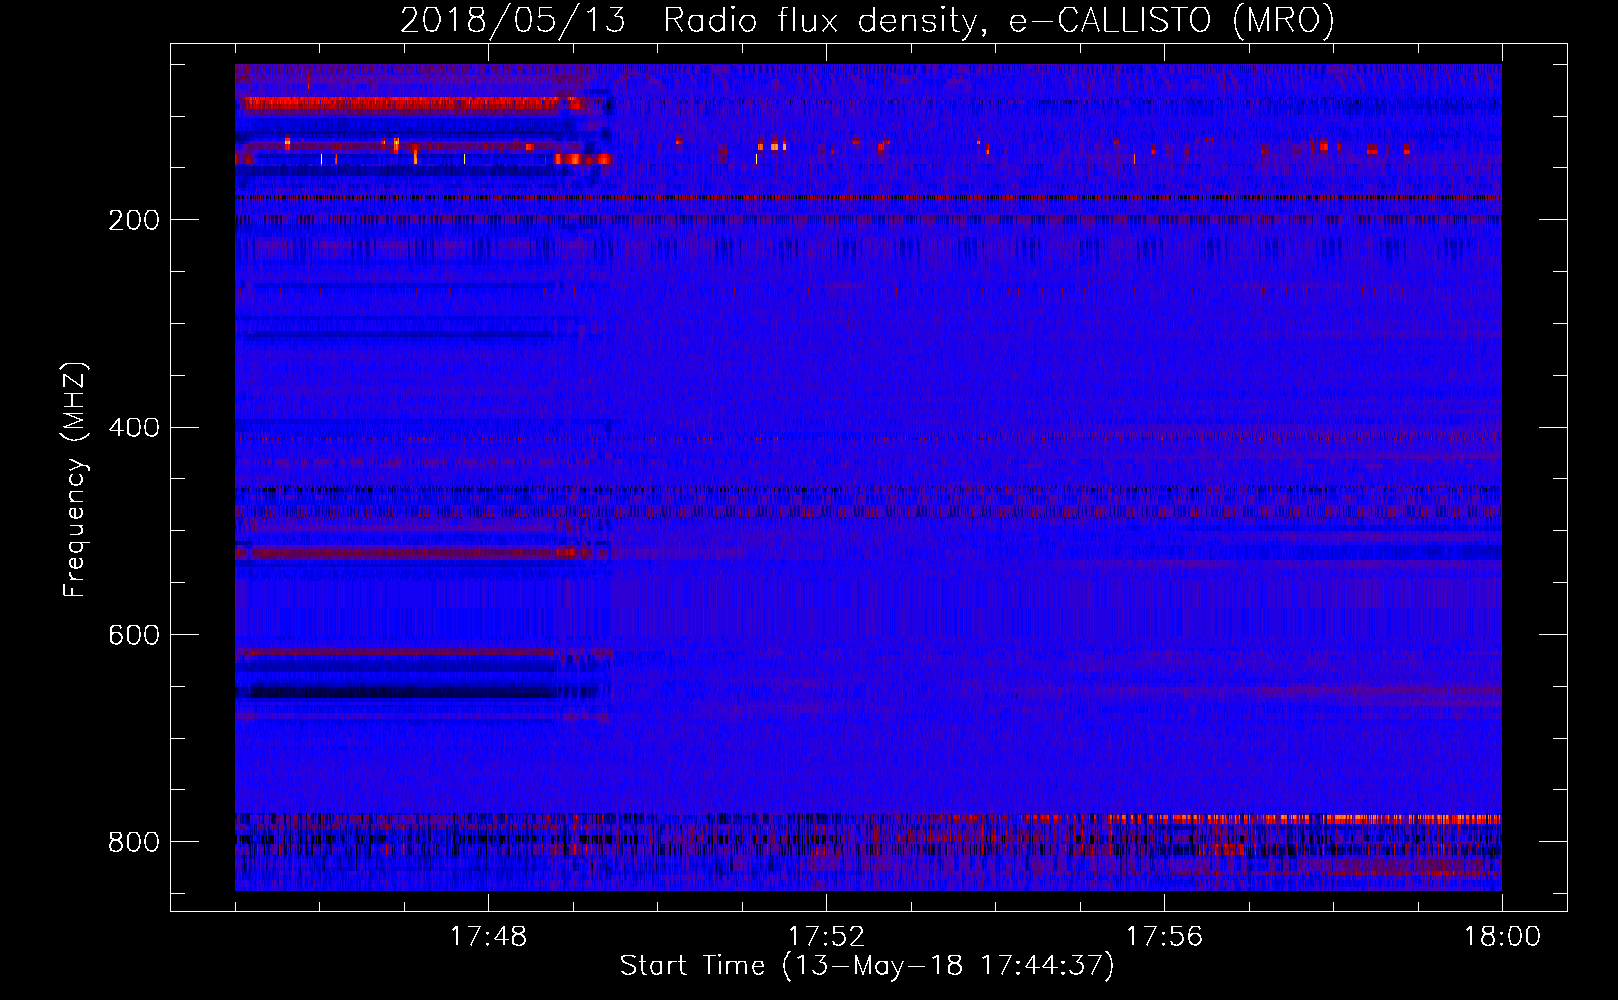The image size is (1618, 1000).
Task: Click the 600 frequency tick label
Action: (x=133, y=635)
